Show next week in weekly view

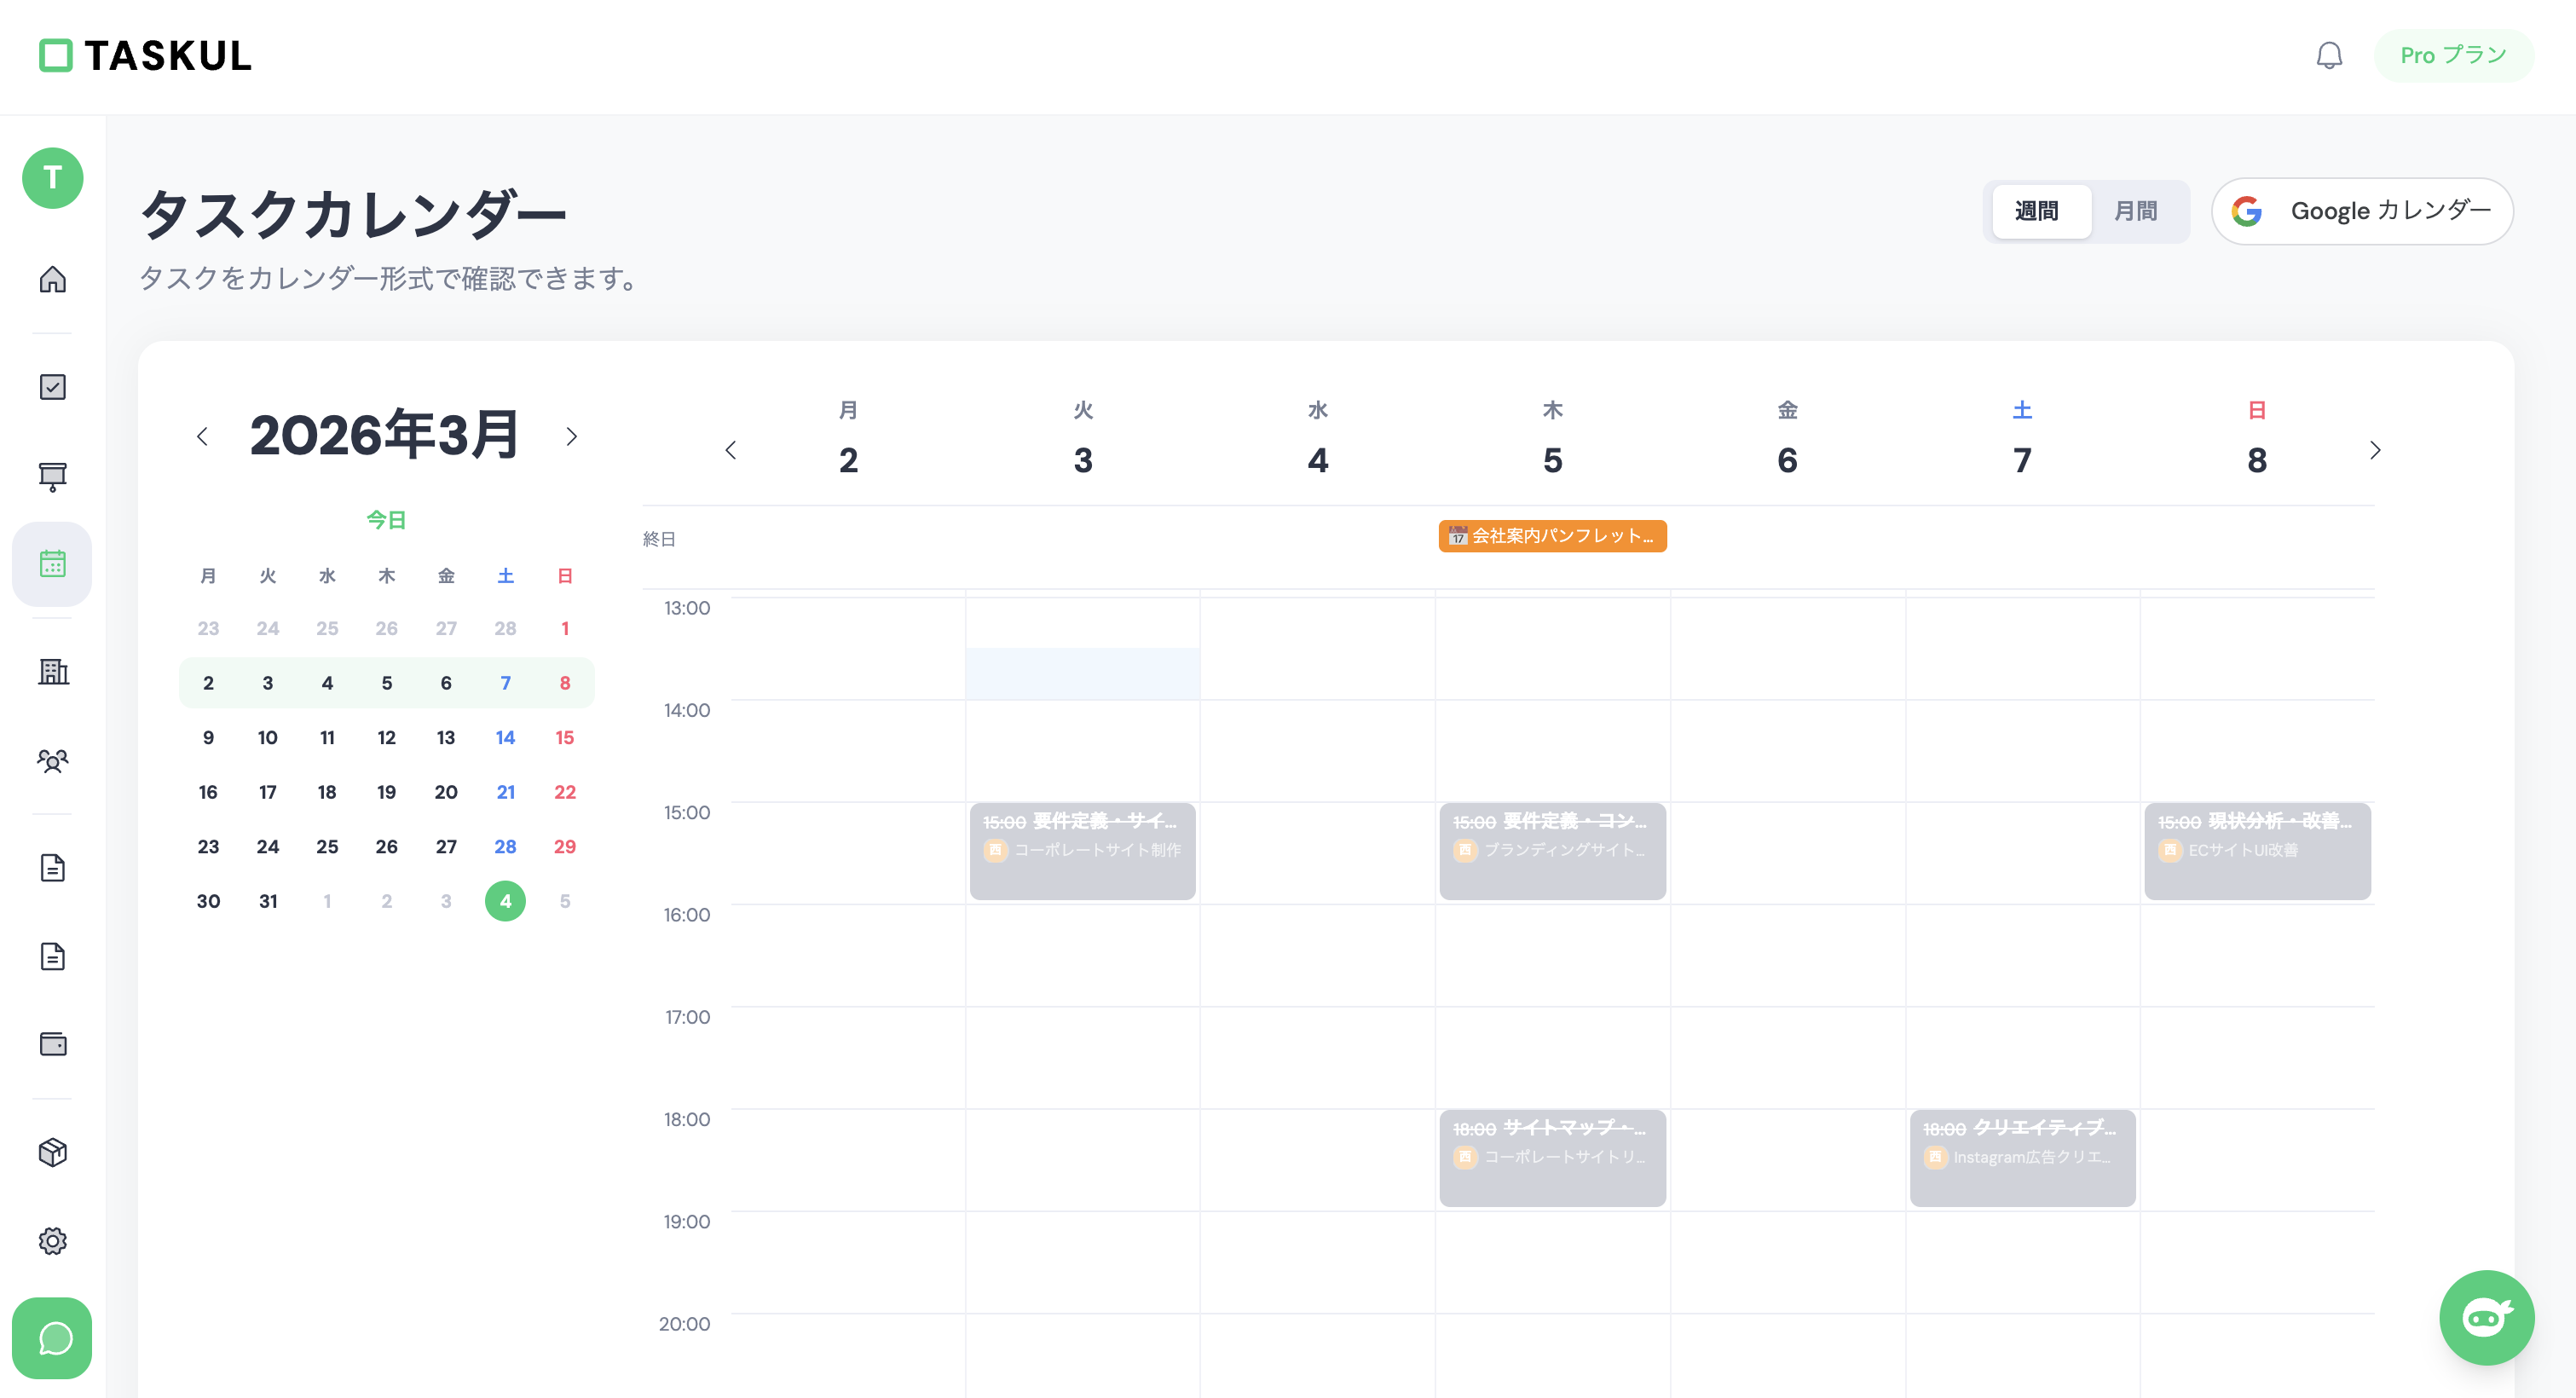click(x=2375, y=450)
